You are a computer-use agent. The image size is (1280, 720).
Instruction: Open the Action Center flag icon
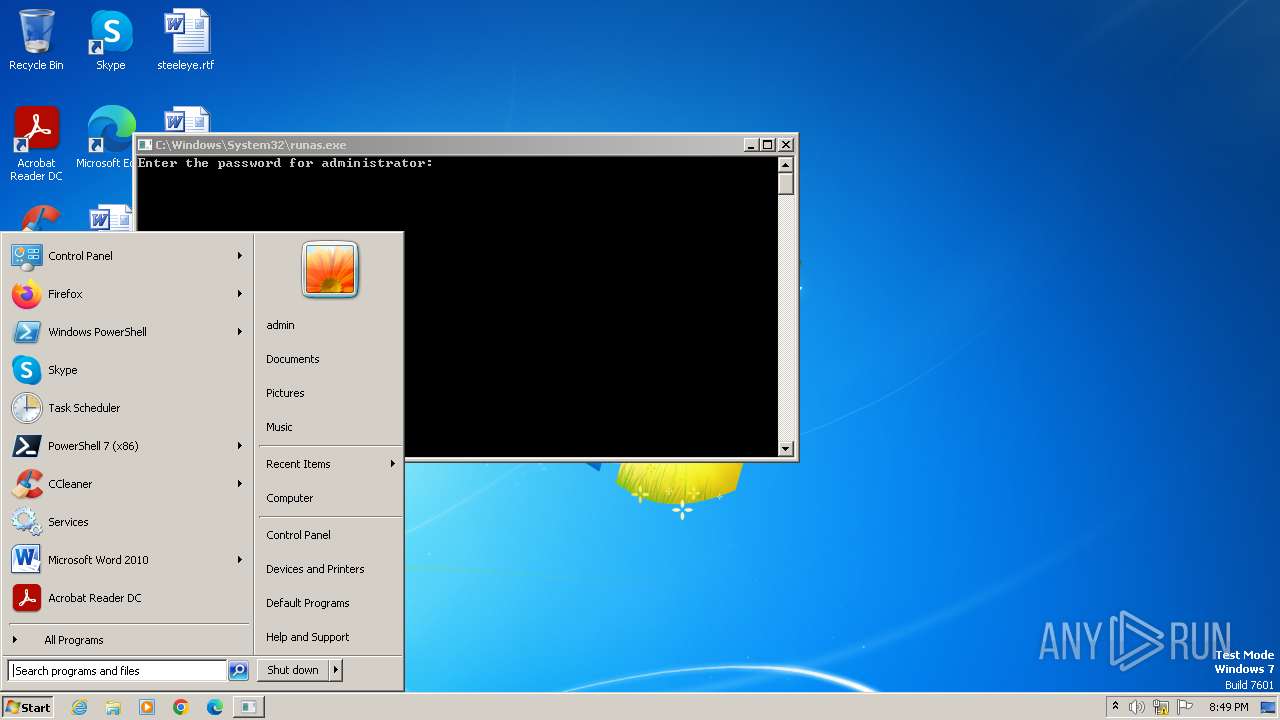click(1186, 707)
